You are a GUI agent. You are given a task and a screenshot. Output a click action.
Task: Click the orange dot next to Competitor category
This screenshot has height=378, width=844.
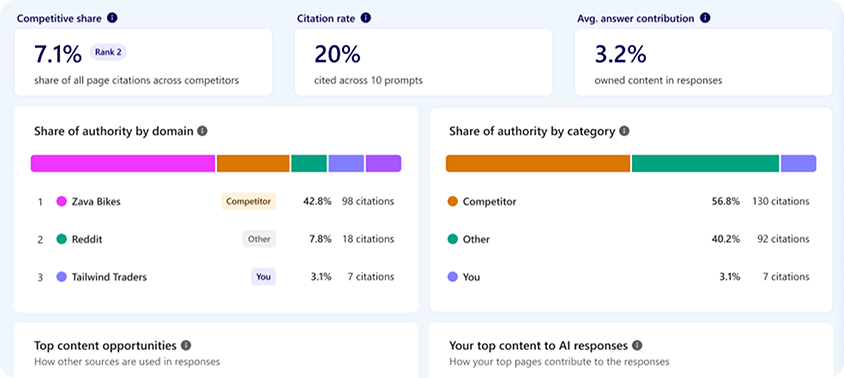[453, 202]
